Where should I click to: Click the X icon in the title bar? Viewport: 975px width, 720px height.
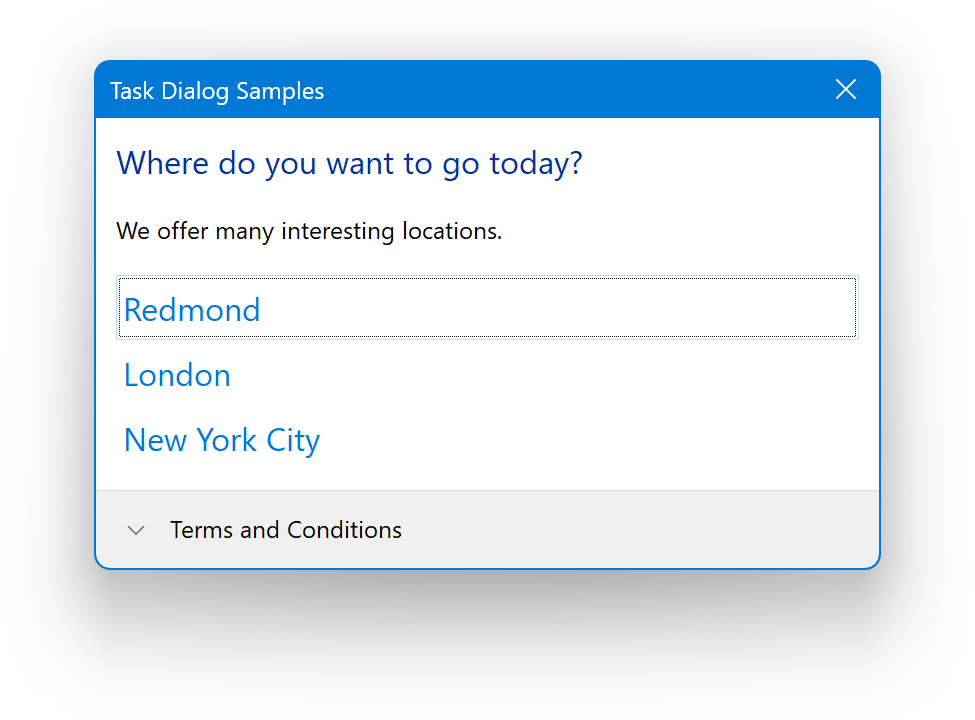click(x=846, y=90)
